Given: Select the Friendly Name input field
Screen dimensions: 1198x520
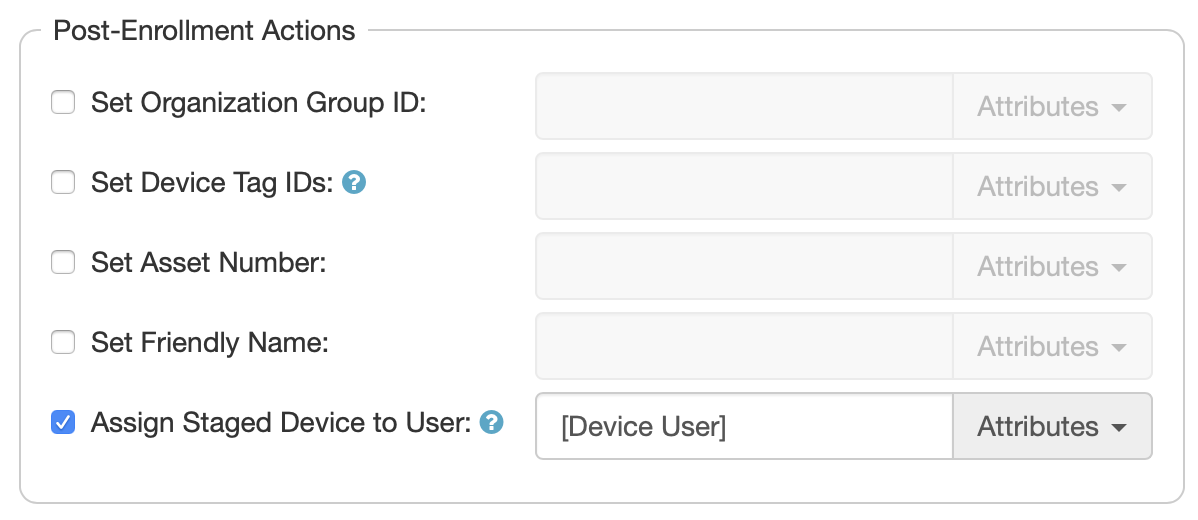Looking at the screenshot, I should click(x=744, y=346).
